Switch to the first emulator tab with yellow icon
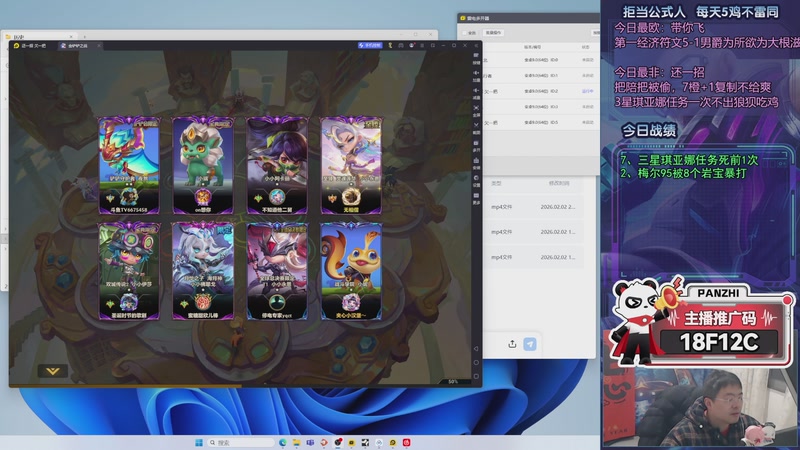The image size is (800, 450). [x=32, y=46]
